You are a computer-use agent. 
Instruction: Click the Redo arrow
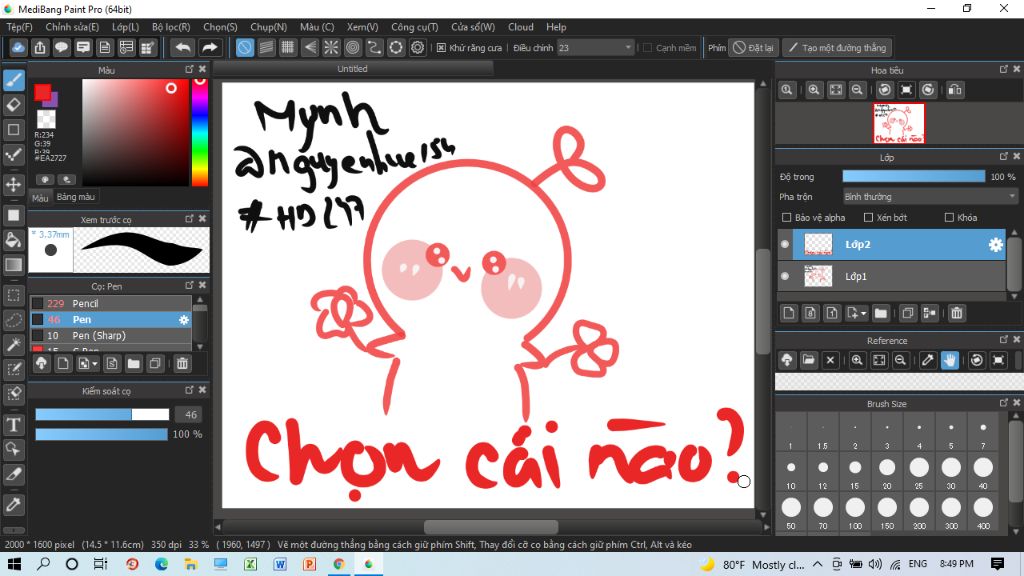coord(209,48)
